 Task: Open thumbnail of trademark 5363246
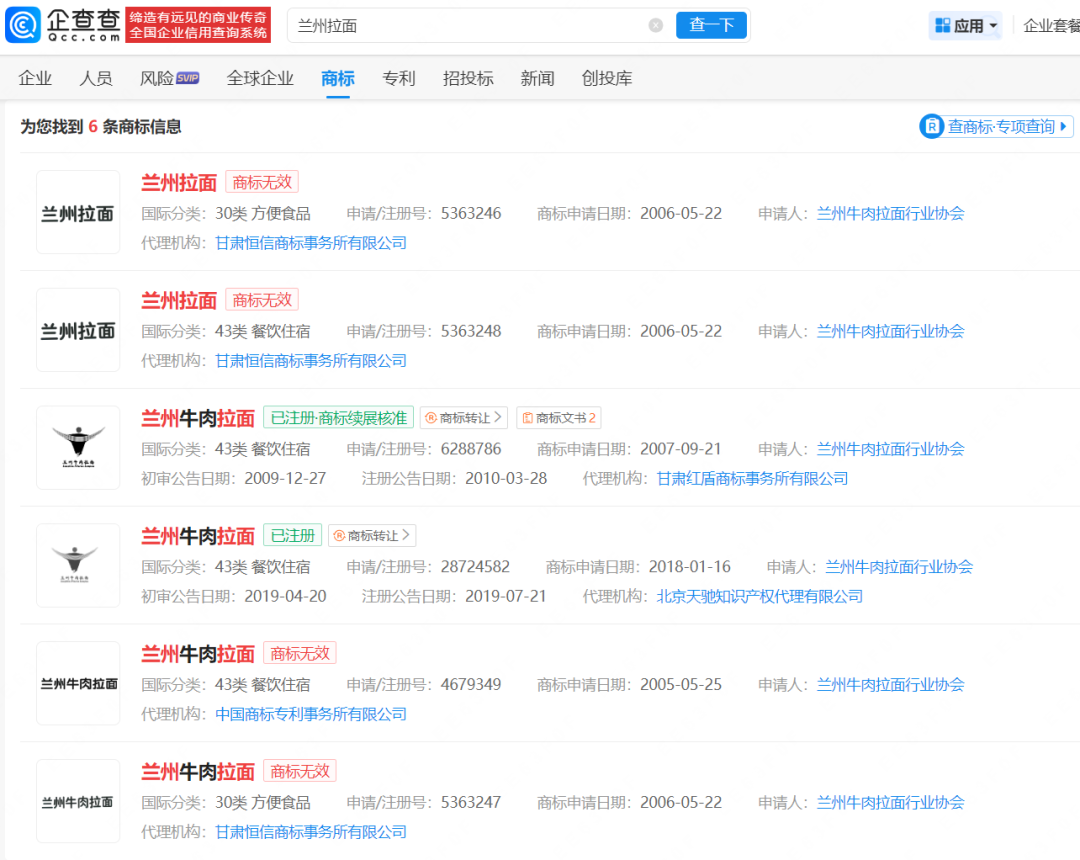78,213
